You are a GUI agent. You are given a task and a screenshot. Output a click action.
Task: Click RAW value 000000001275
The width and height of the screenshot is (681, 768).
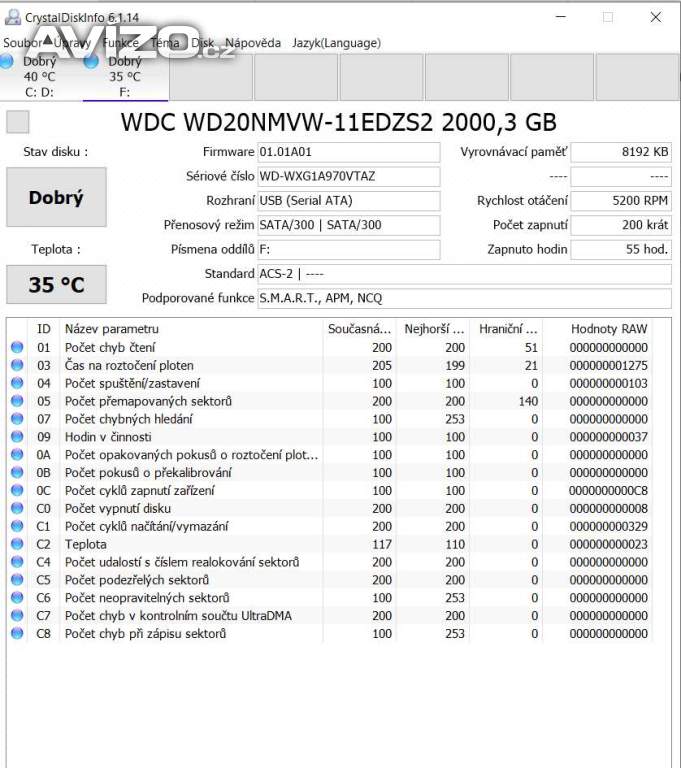click(608, 365)
